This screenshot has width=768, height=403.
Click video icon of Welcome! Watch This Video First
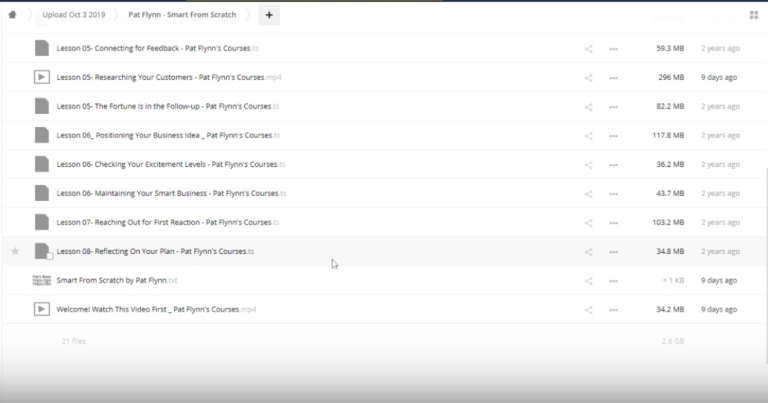click(x=42, y=309)
